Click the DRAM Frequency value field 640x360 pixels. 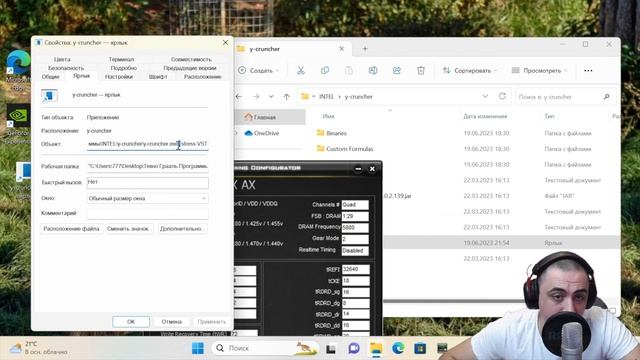[x=355, y=227]
